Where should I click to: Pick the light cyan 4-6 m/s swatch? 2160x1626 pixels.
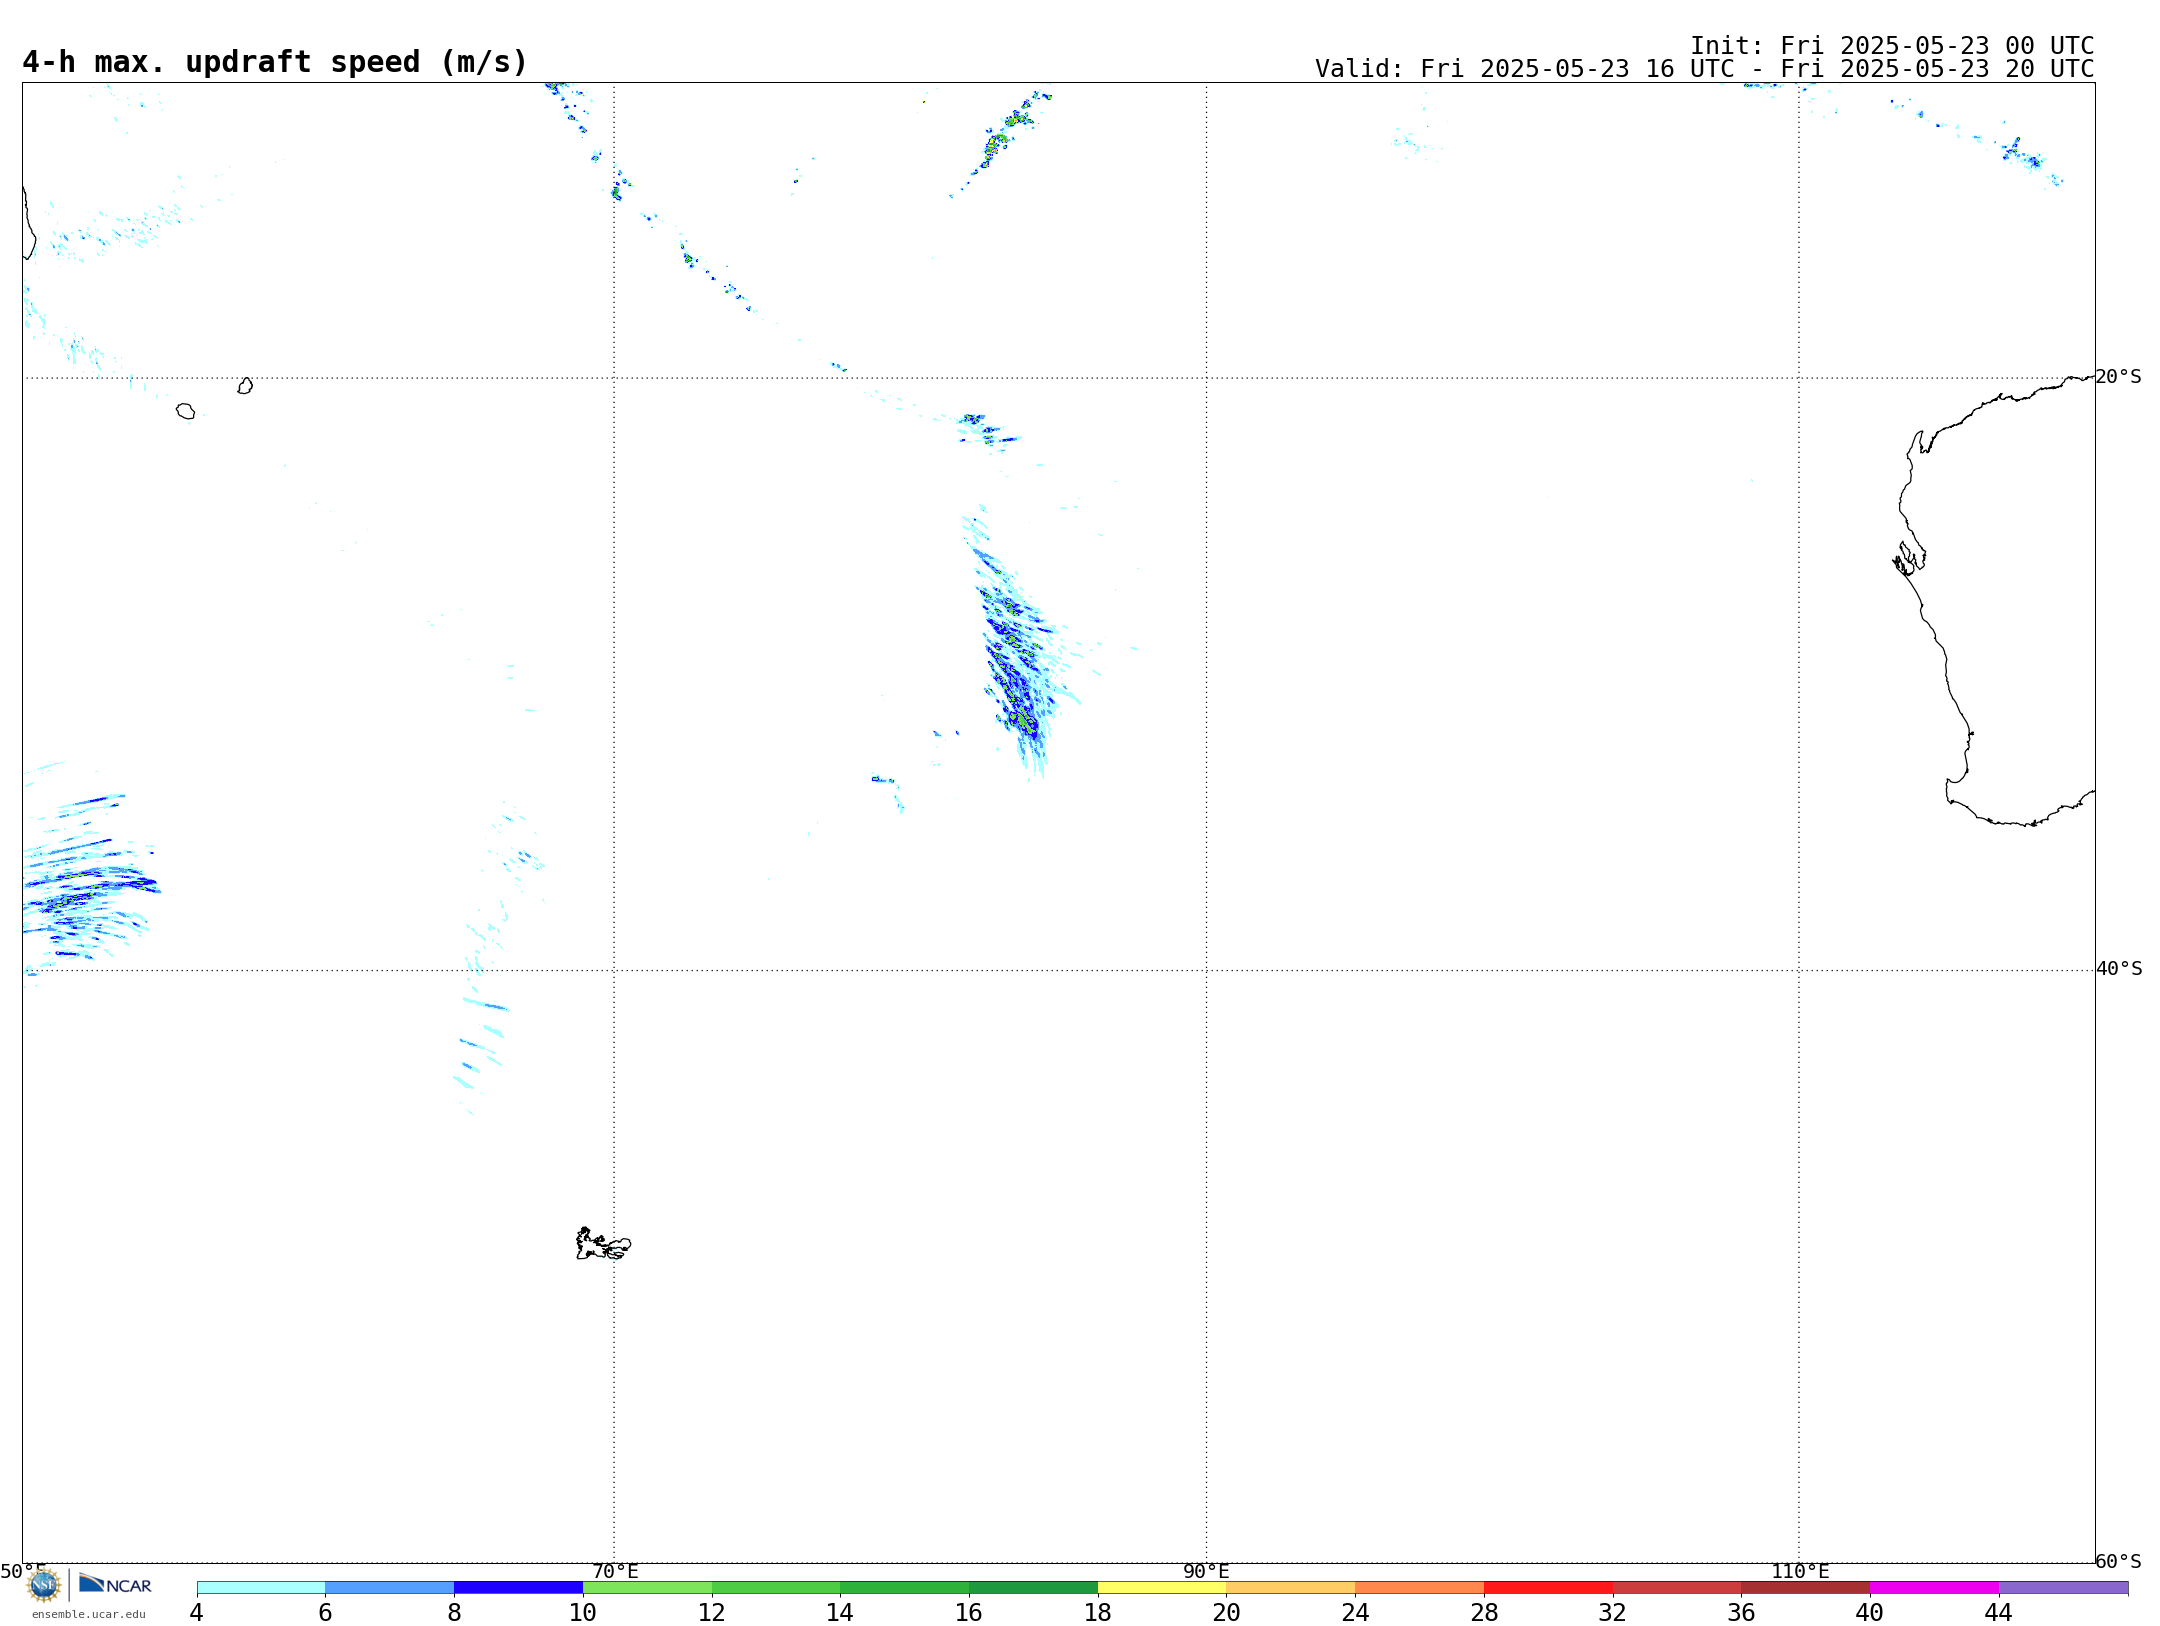click(x=261, y=1587)
